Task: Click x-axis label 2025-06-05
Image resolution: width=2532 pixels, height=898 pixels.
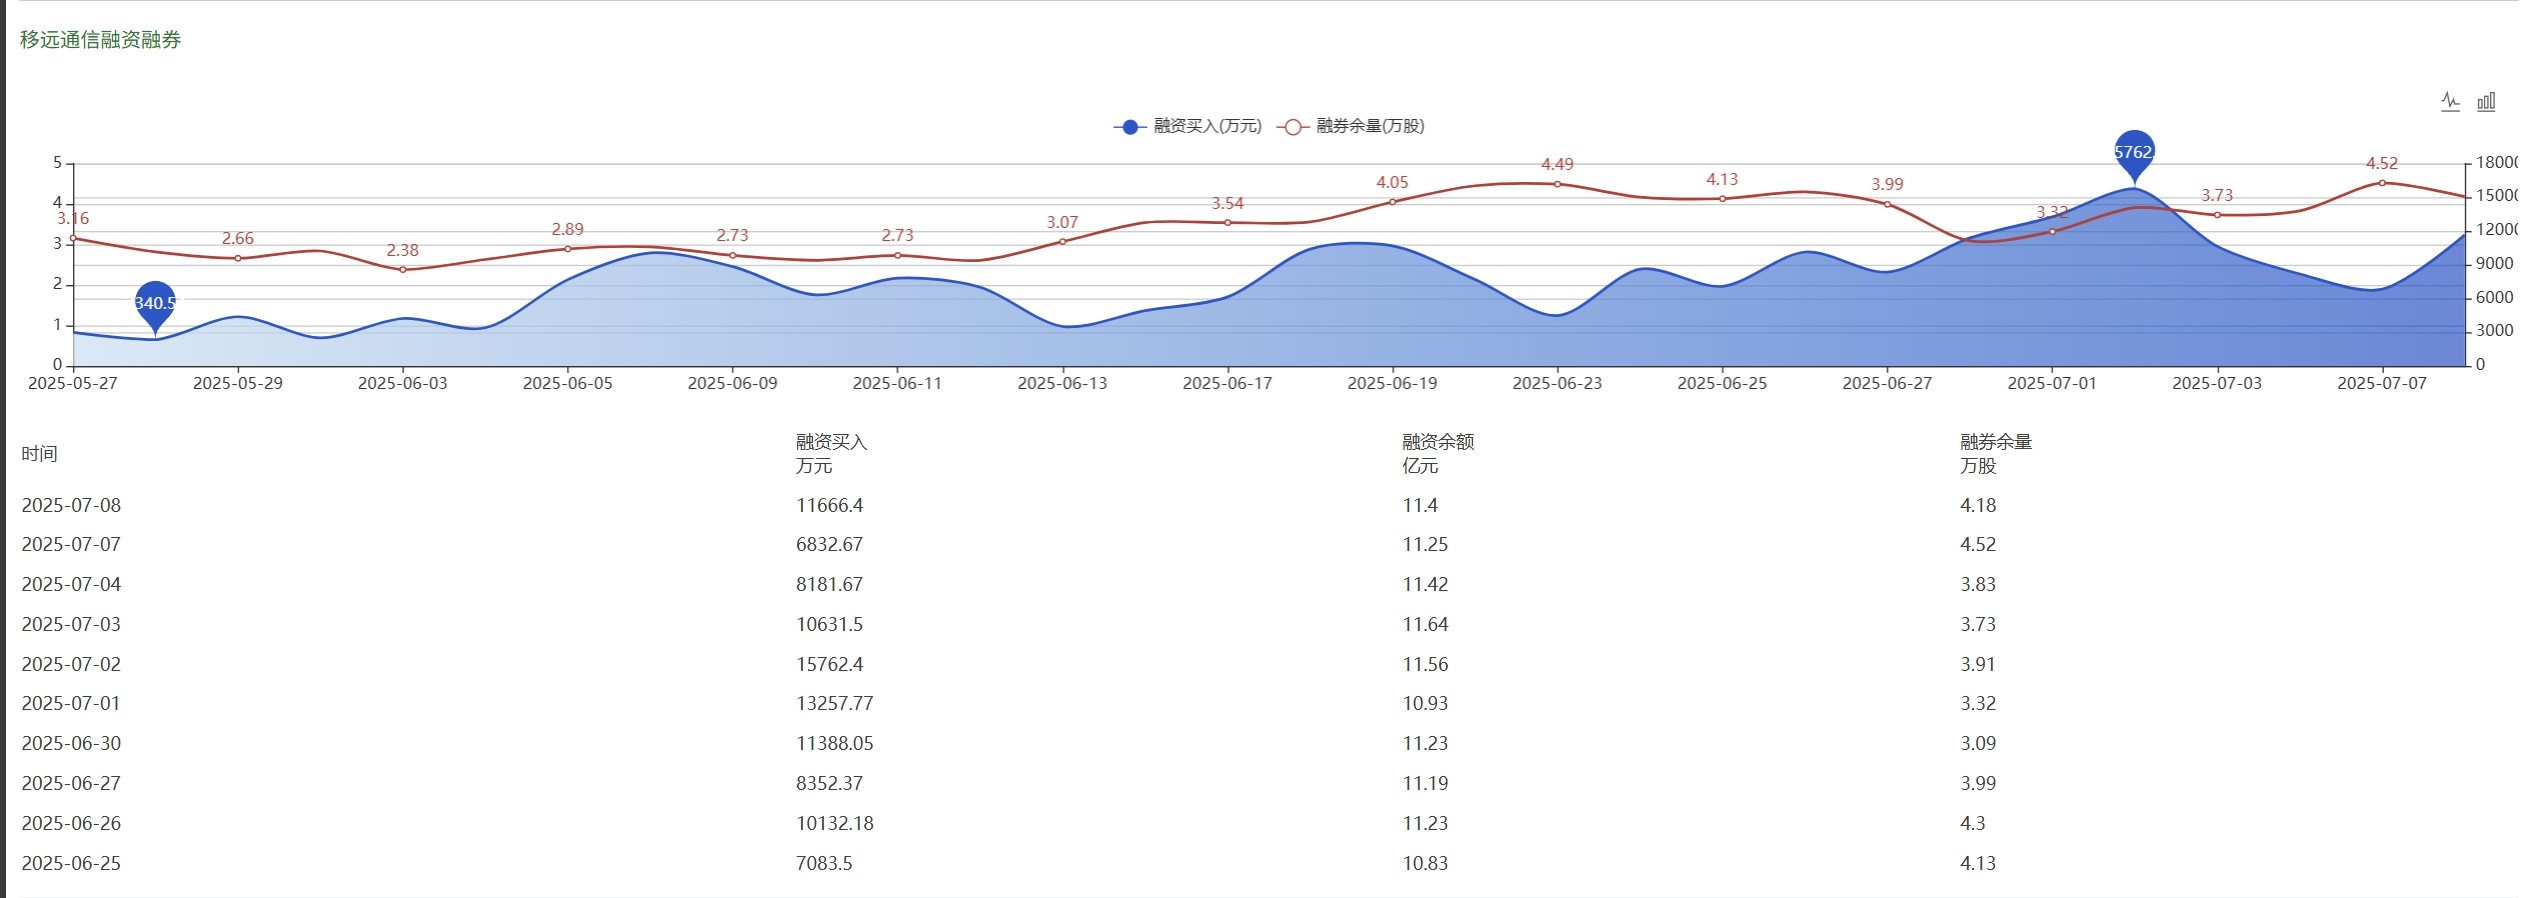Action: point(568,384)
